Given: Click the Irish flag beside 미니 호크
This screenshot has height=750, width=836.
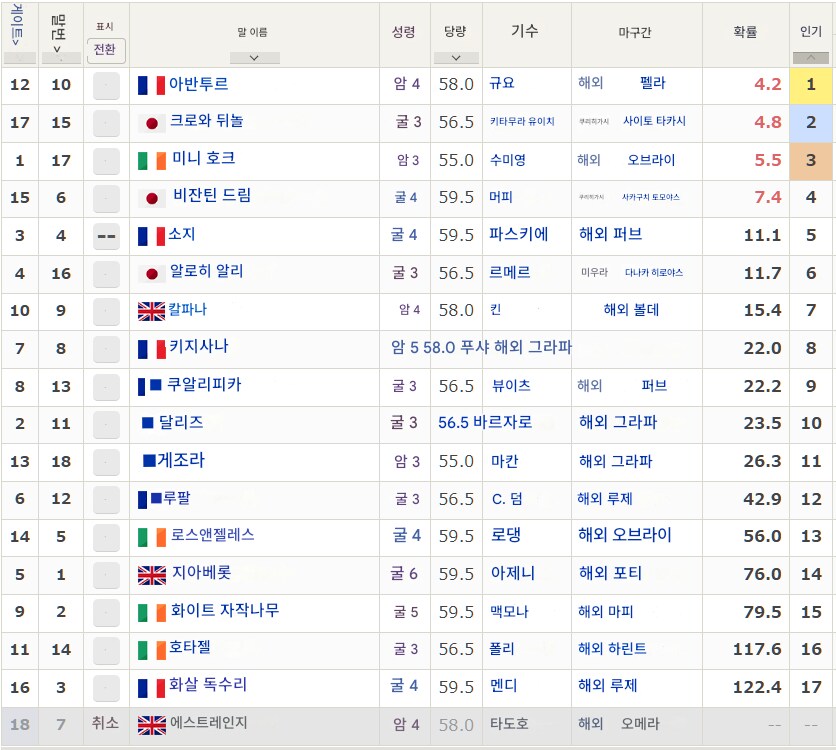Looking at the screenshot, I should (x=150, y=161).
